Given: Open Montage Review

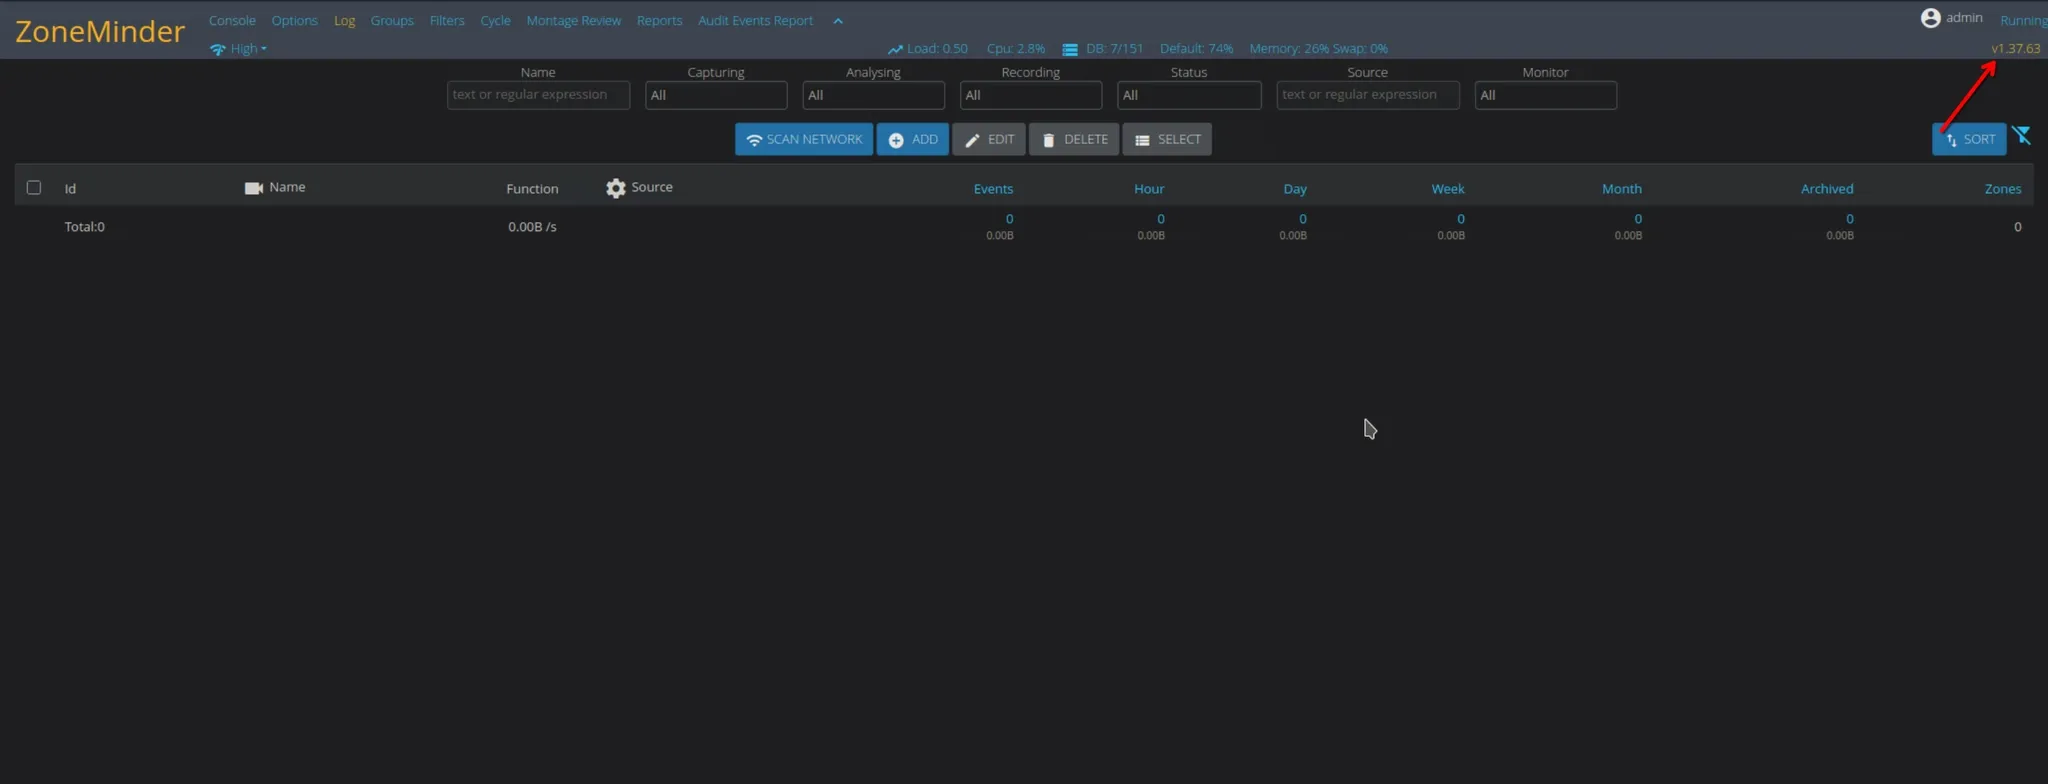Looking at the screenshot, I should (x=573, y=20).
